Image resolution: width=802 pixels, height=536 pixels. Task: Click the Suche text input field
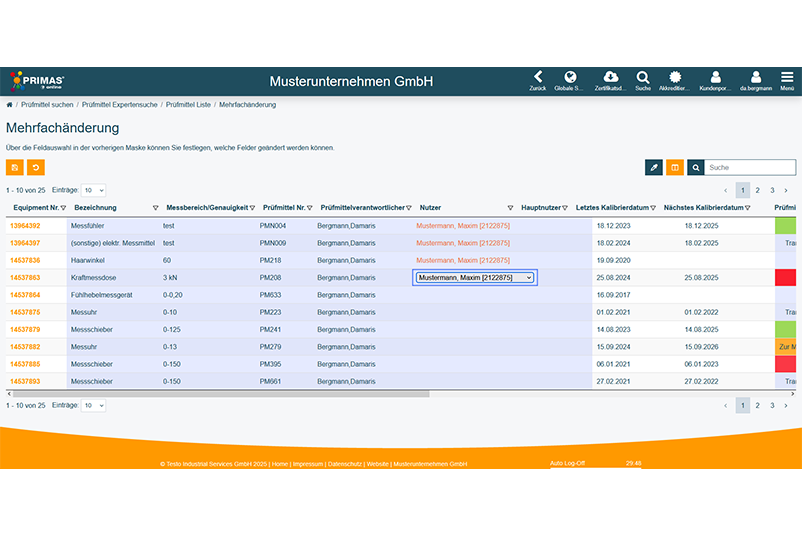tap(750, 168)
